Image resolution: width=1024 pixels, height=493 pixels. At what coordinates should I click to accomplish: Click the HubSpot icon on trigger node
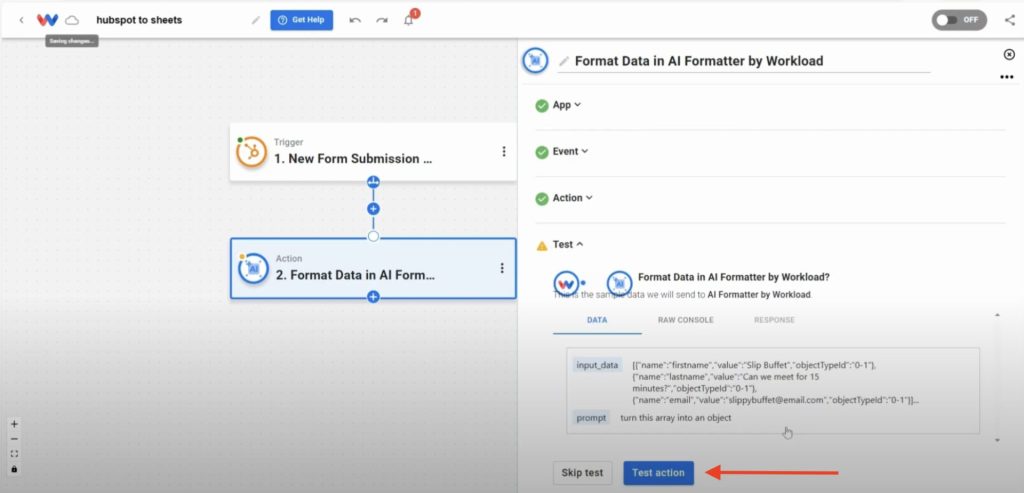pos(251,151)
